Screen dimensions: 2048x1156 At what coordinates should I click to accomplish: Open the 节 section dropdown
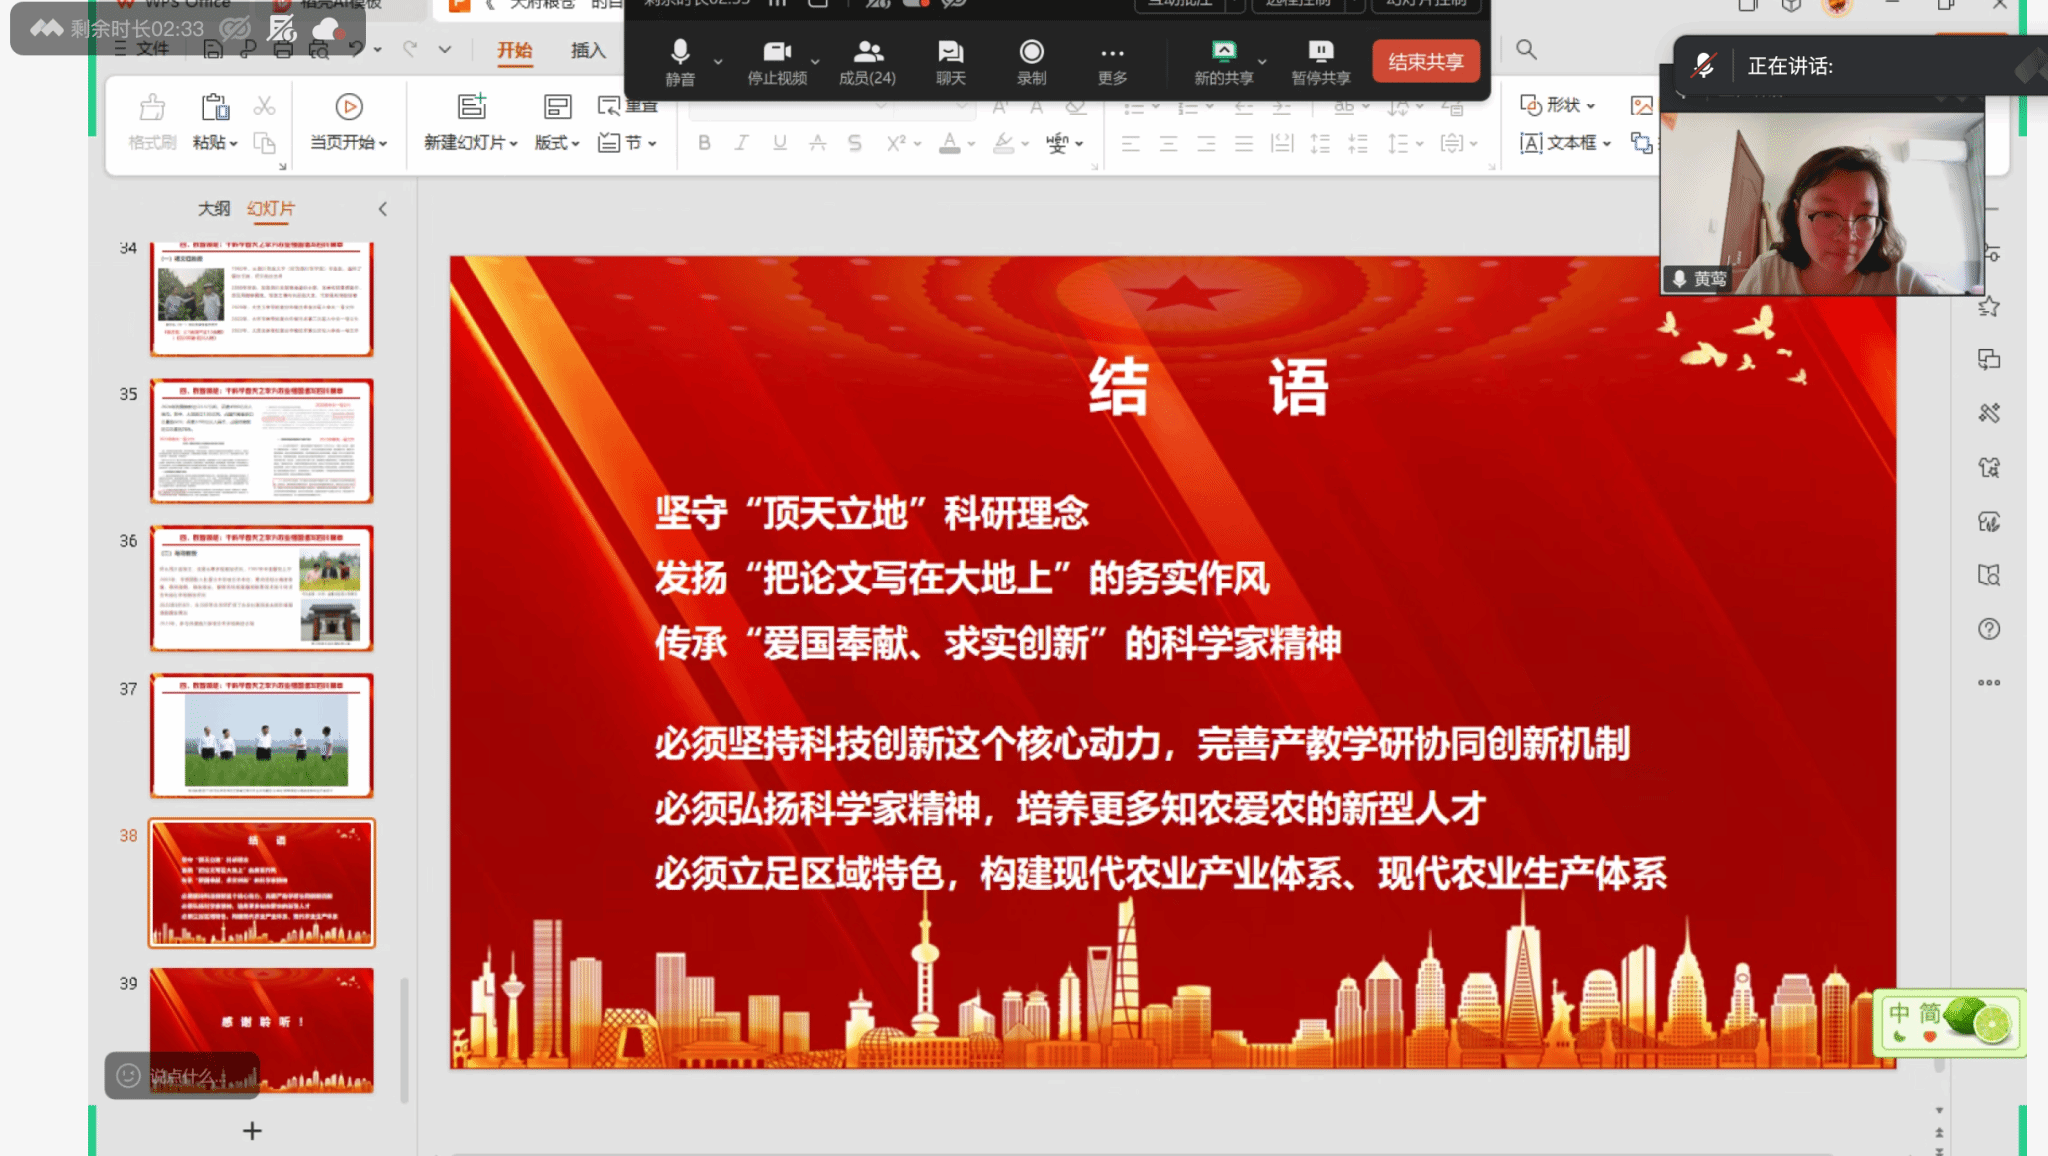click(x=627, y=143)
